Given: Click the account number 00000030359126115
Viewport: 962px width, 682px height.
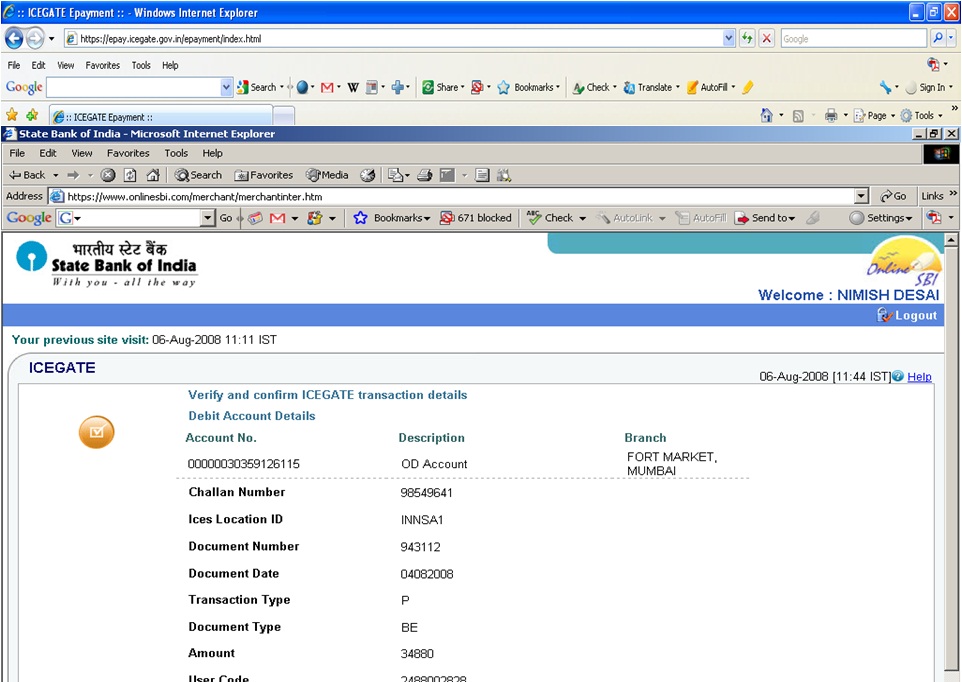Looking at the screenshot, I should (244, 464).
